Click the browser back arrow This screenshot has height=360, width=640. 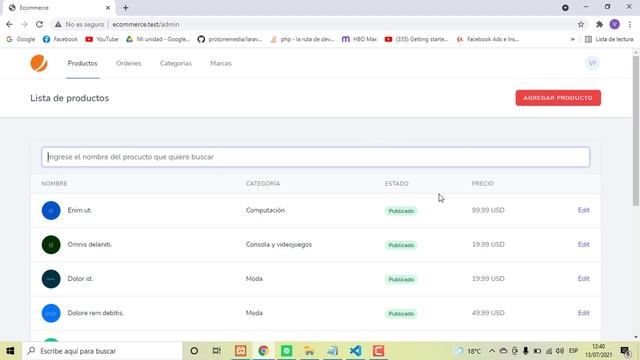point(9,24)
